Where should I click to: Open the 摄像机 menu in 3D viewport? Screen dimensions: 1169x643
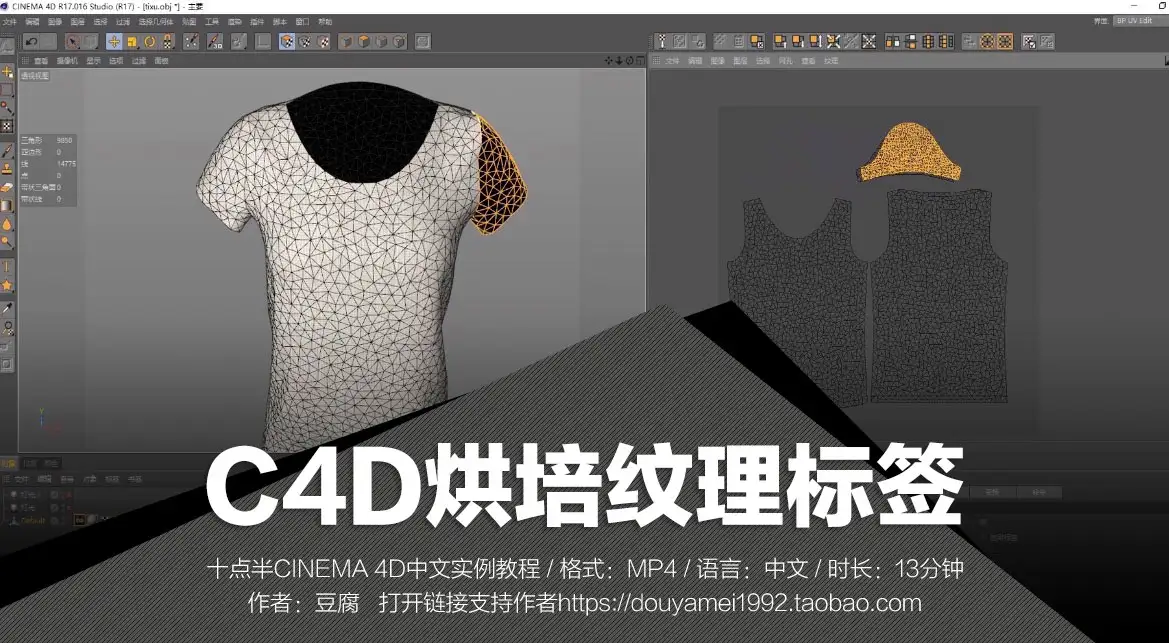[67, 61]
